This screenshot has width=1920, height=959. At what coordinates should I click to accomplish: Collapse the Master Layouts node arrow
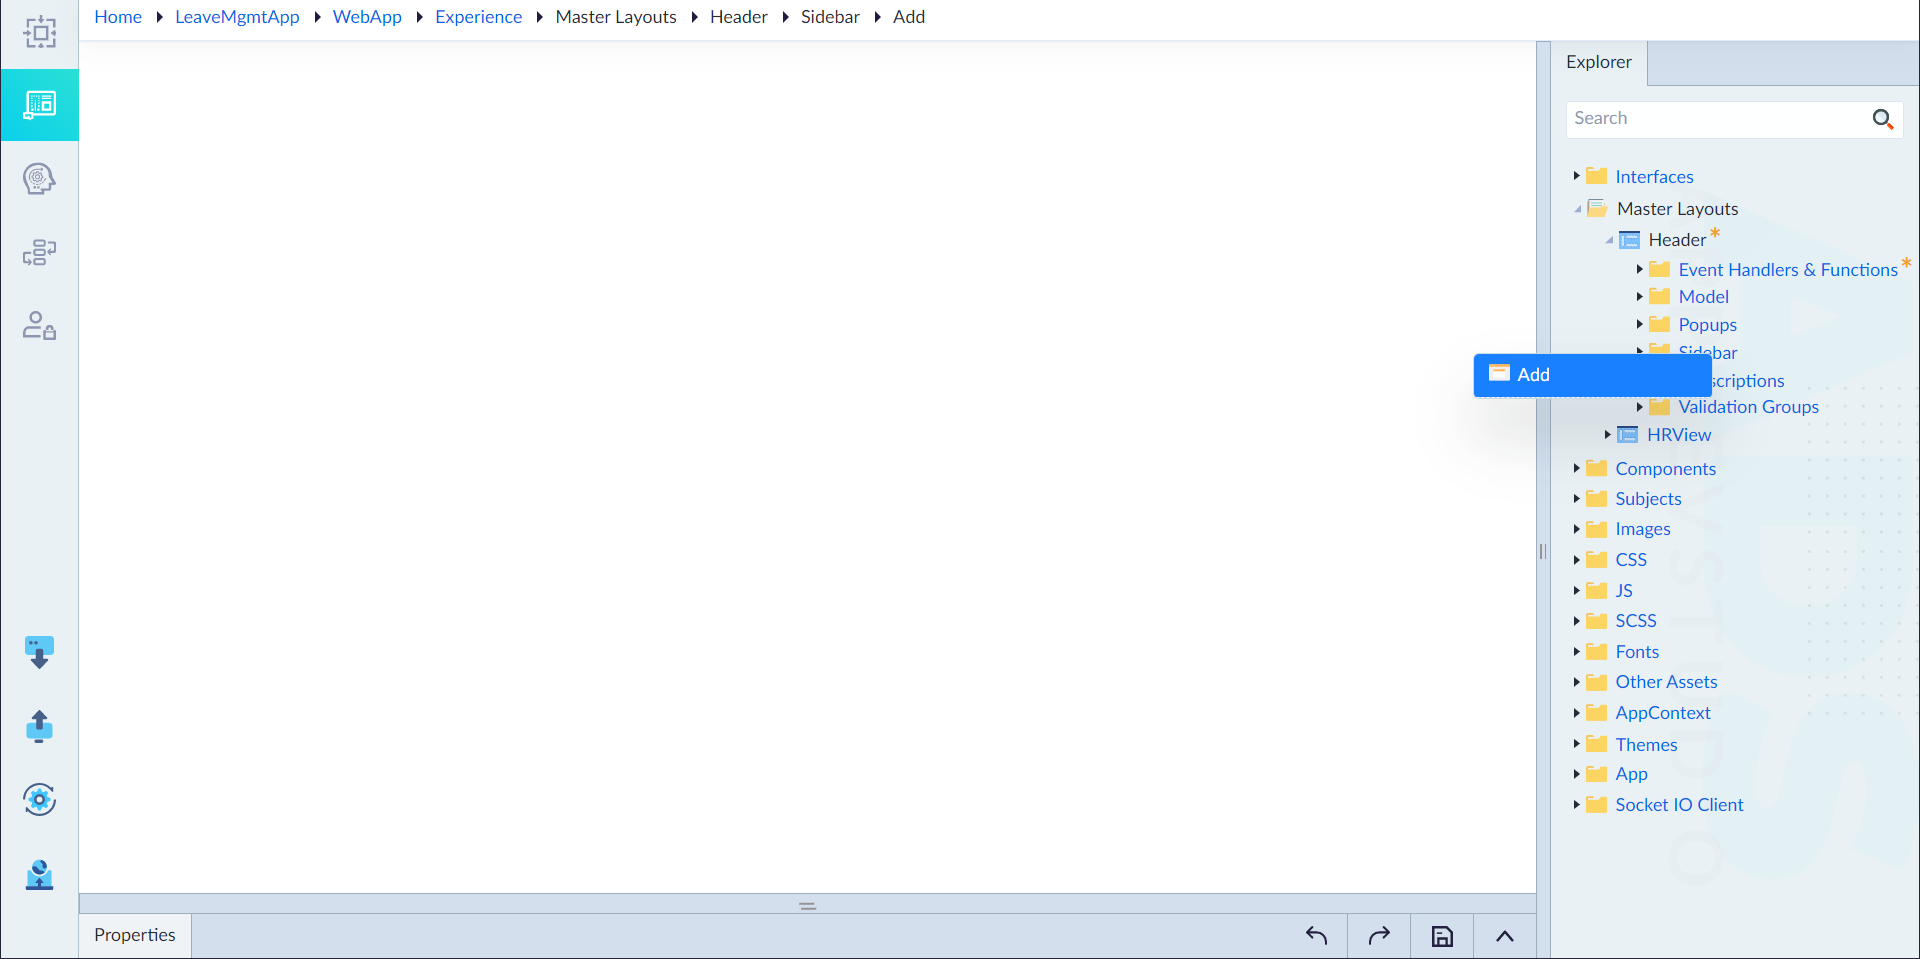pos(1578,209)
